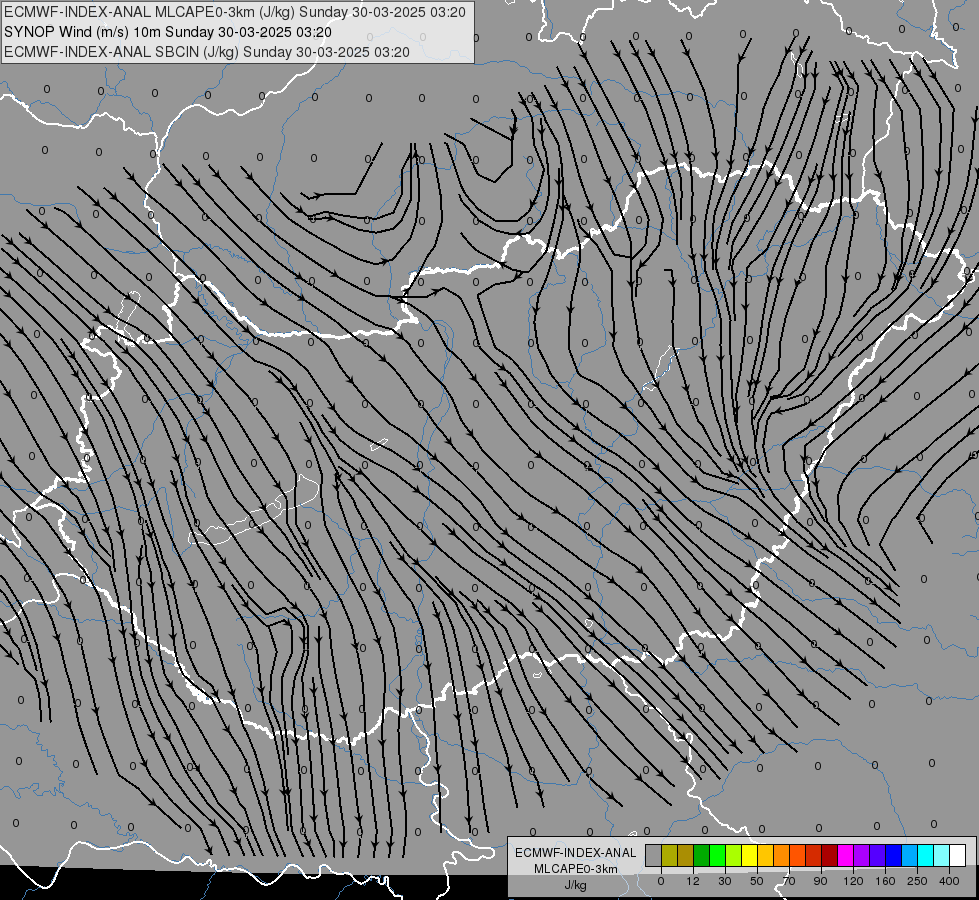Select the pure blue legend swatch
Screen dimensions: 979x900
[x=894, y=855]
